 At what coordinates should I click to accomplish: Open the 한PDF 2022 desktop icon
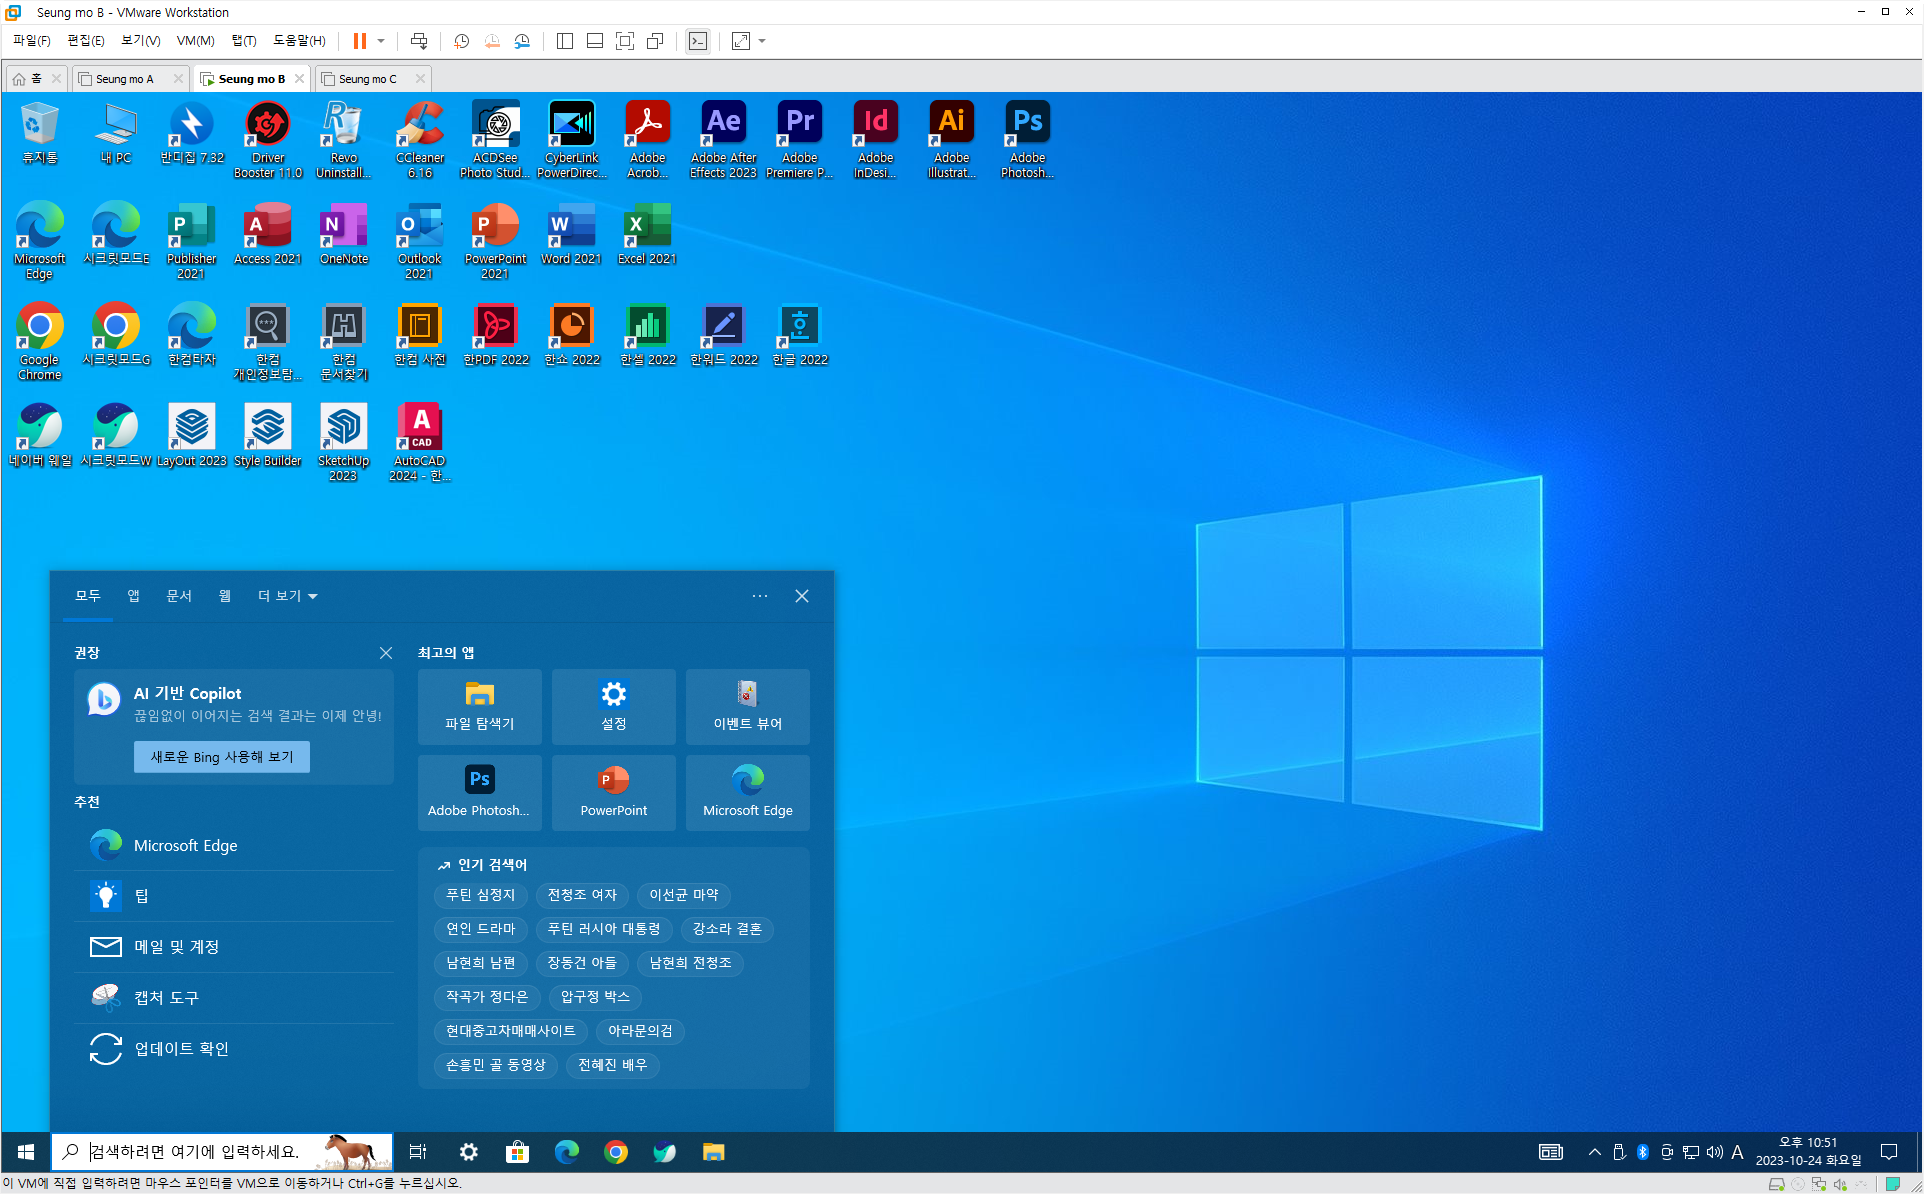click(495, 335)
